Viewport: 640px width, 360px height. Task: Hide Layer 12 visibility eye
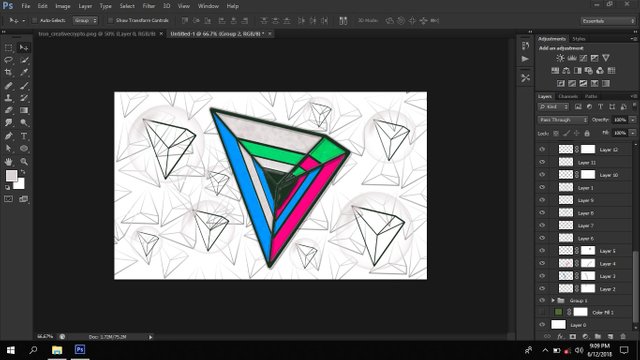542,149
